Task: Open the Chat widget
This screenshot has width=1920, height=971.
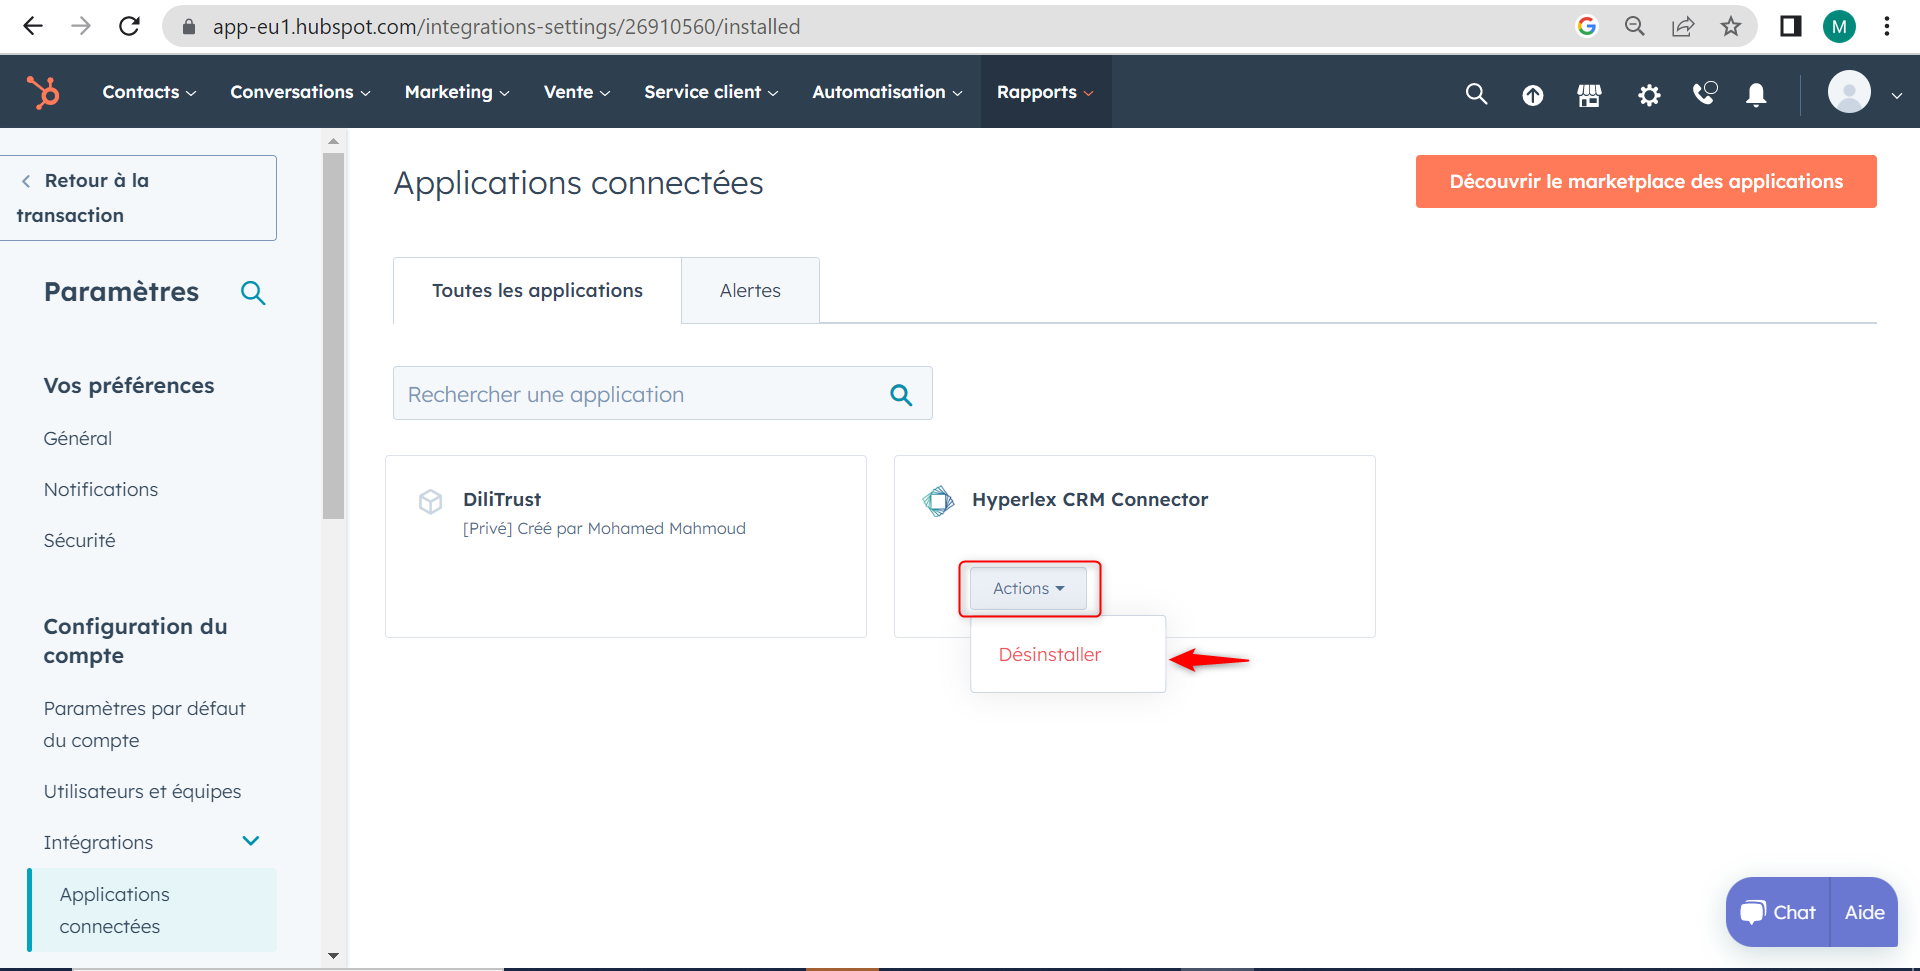Action: pos(1778,912)
